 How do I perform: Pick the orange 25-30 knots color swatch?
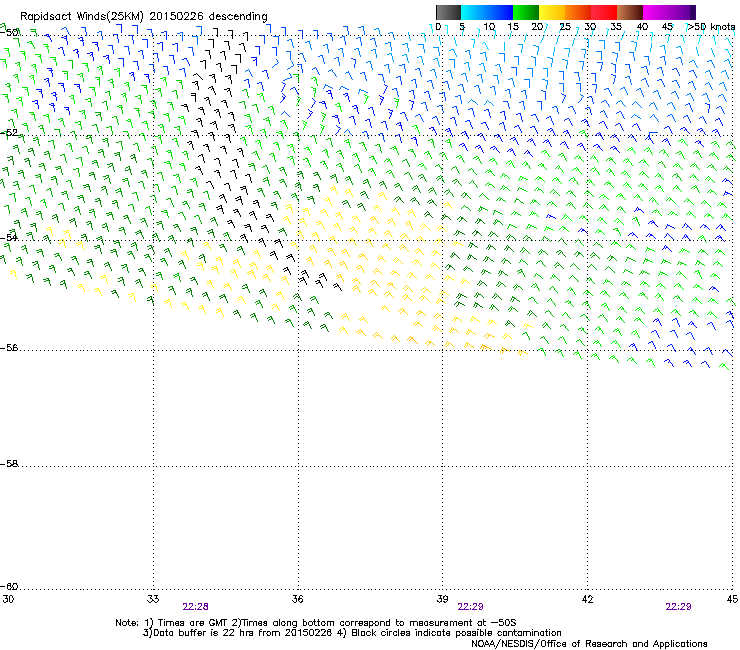pyautogui.click(x=578, y=12)
